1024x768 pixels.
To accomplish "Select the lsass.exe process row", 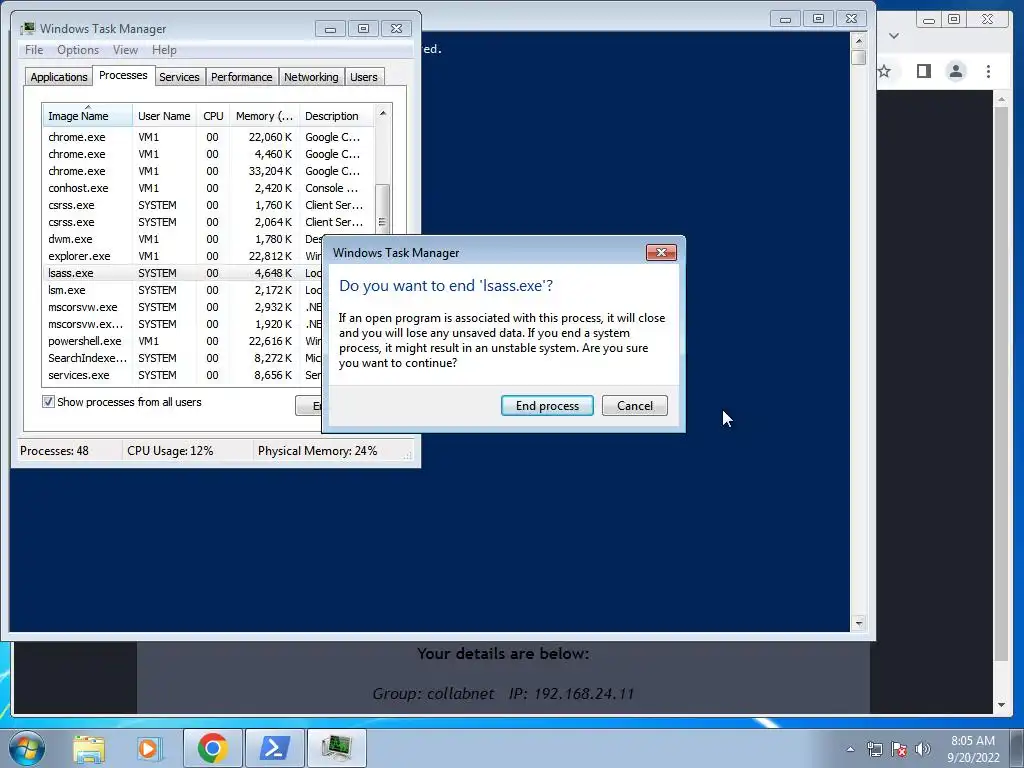I will (183, 273).
